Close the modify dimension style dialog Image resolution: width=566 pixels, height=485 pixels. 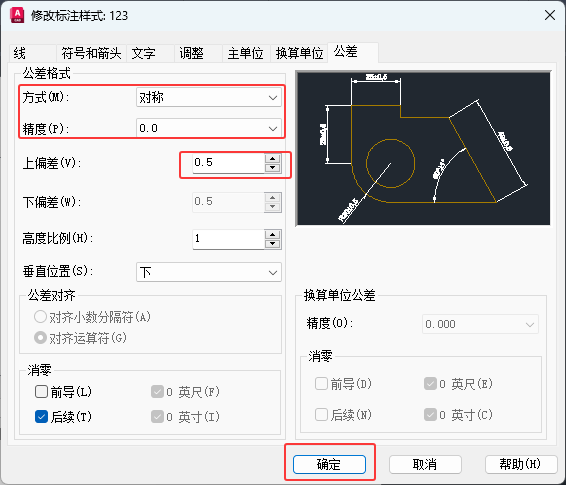point(550,15)
